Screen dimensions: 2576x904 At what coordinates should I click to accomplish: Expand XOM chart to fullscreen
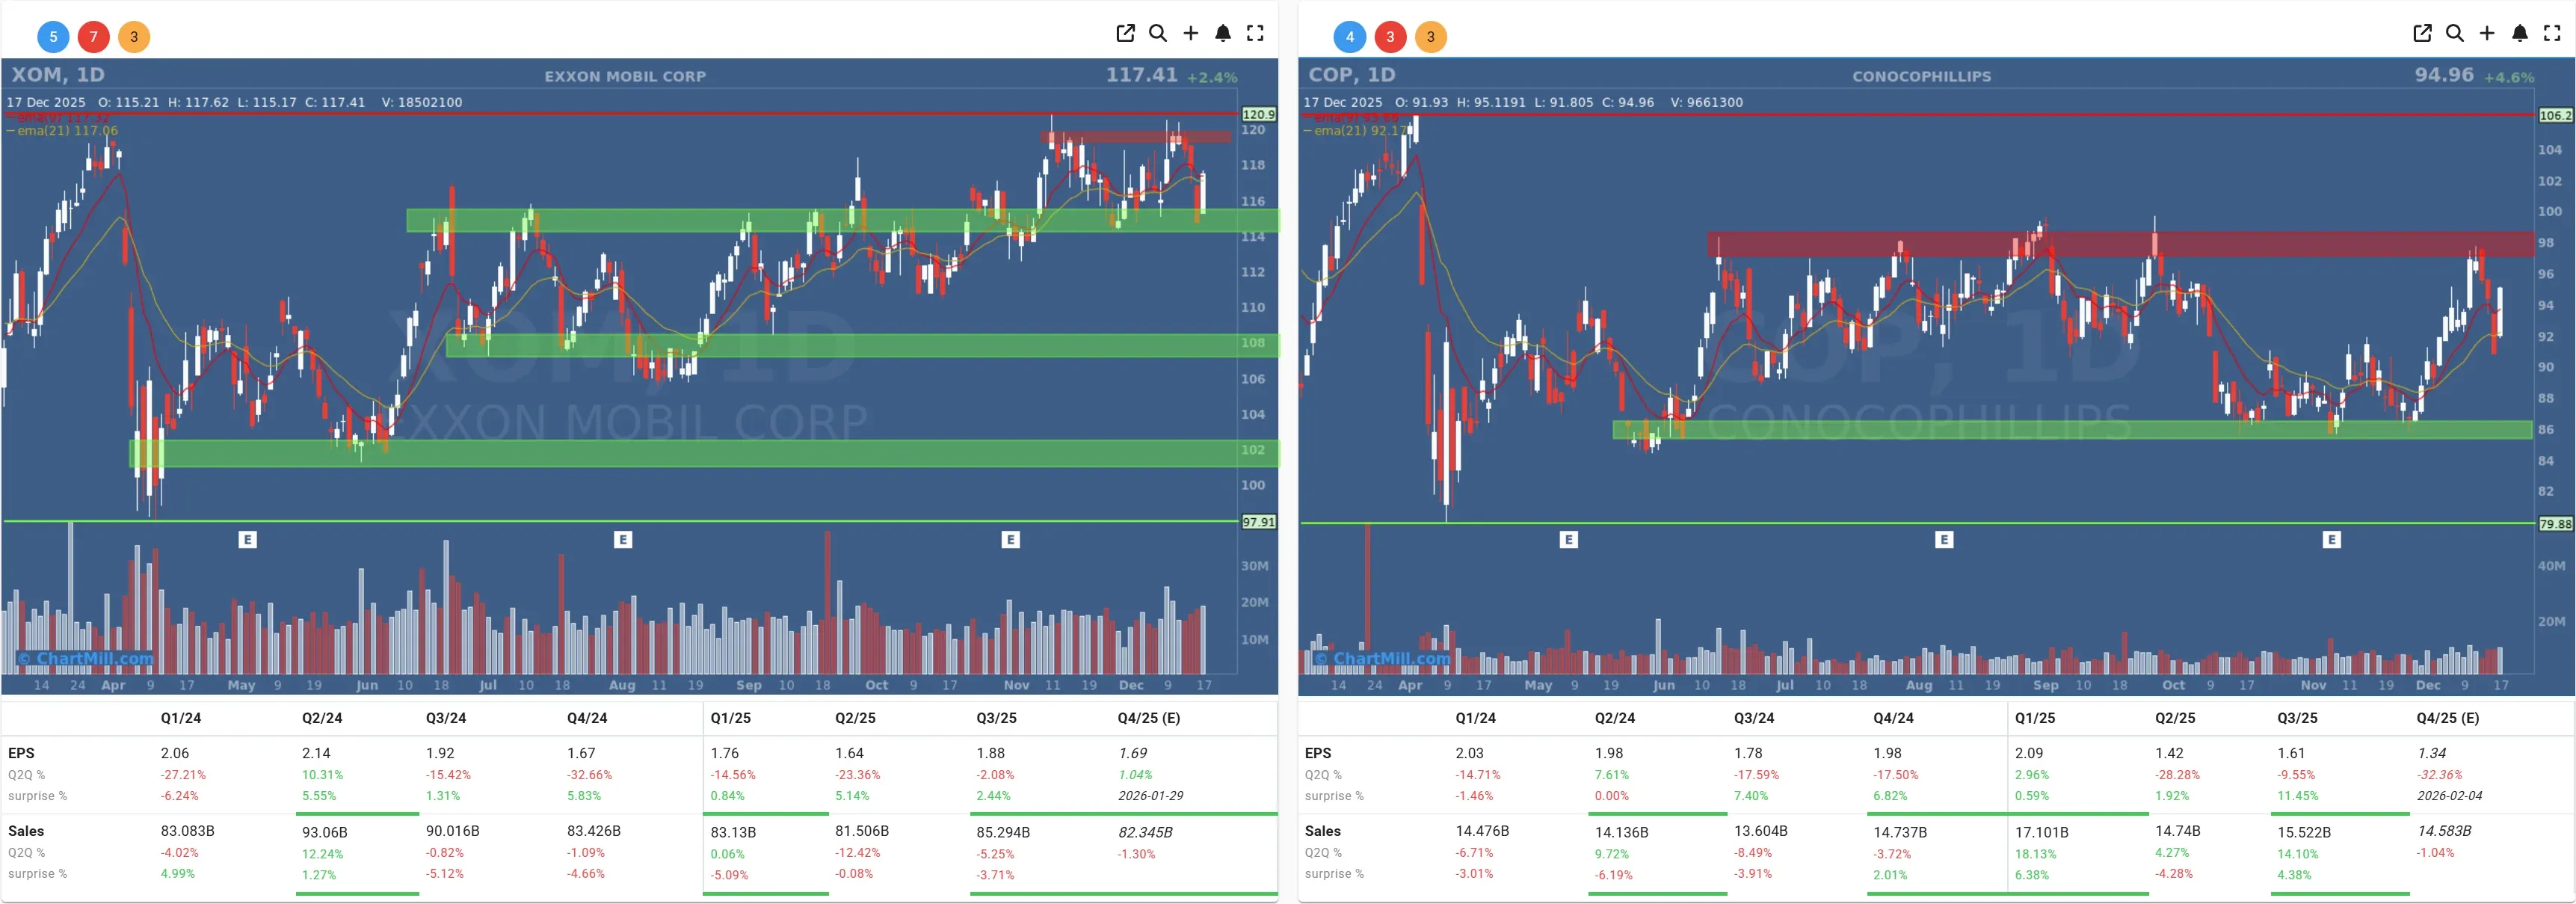pos(1256,33)
